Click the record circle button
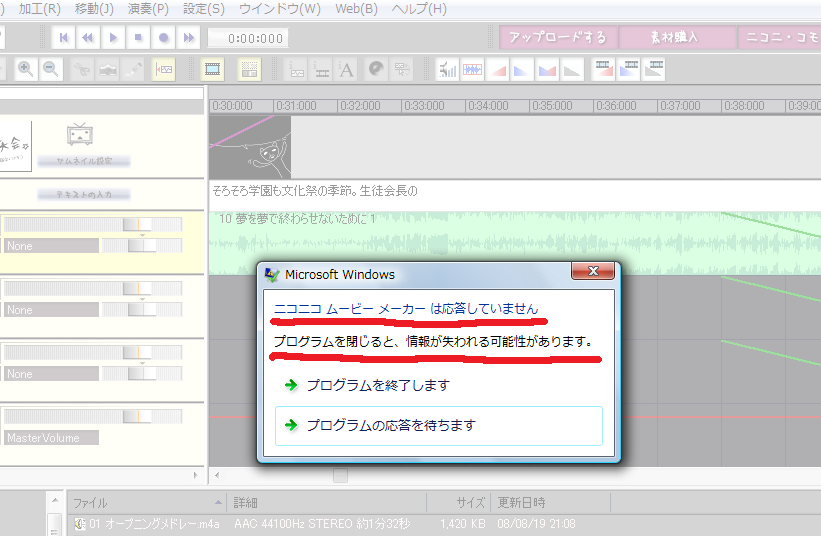Screen dimensions: 821x536 pyautogui.click(x=163, y=38)
